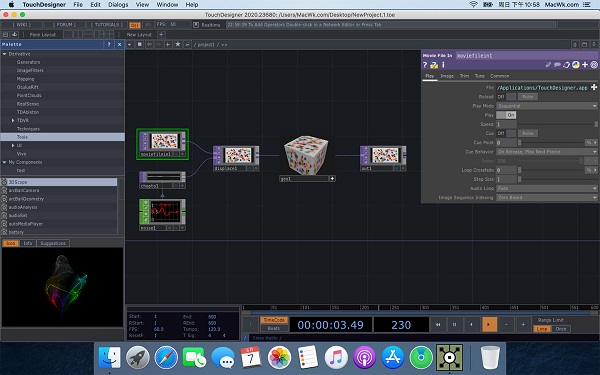
Task: Close the Palette panel
Action: tap(119, 44)
